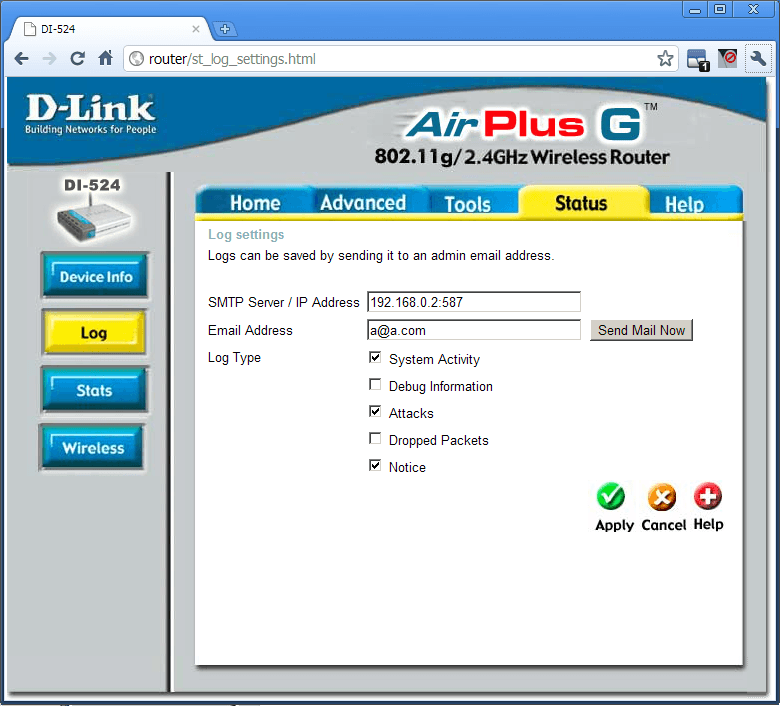This screenshot has width=780, height=706.
Task: Click the D-Link logo
Action: pyautogui.click(x=91, y=114)
